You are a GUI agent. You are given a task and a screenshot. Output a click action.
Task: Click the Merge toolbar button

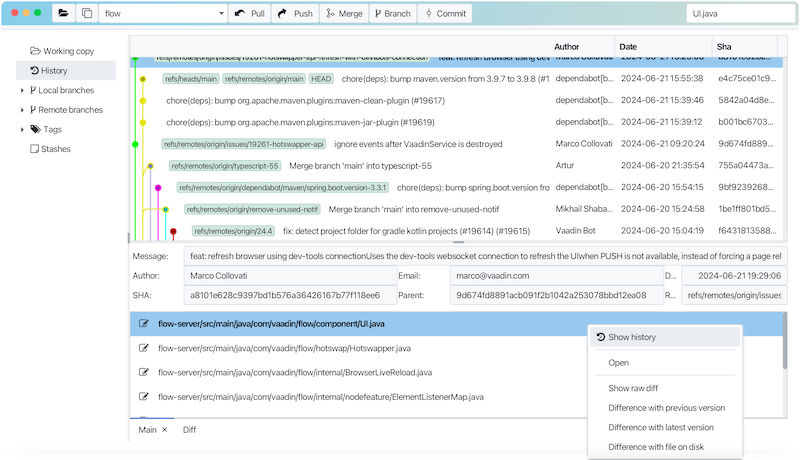(345, 14)
